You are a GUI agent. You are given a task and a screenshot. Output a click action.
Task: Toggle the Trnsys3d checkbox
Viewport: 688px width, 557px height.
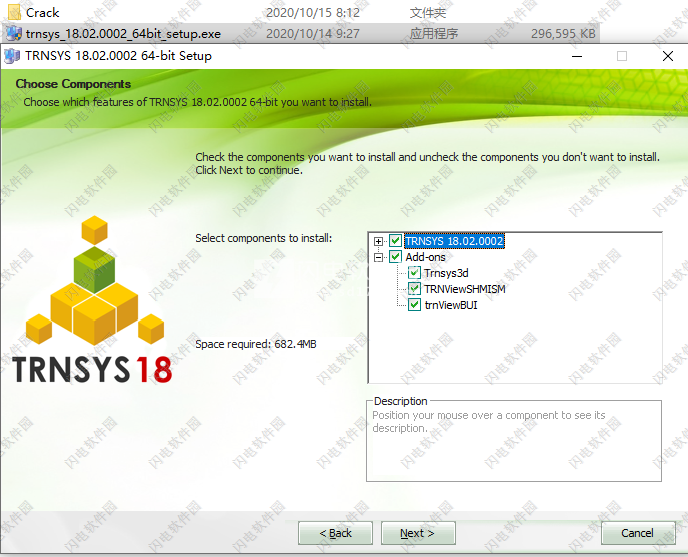[414, 273]
